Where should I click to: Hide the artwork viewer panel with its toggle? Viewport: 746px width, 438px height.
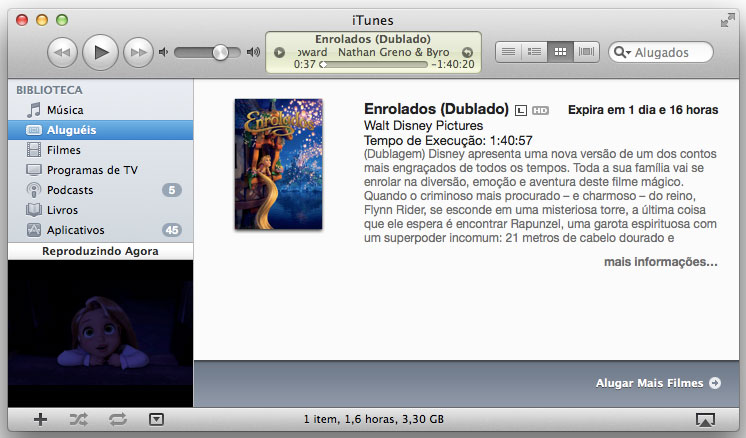(x=157, y=419)
